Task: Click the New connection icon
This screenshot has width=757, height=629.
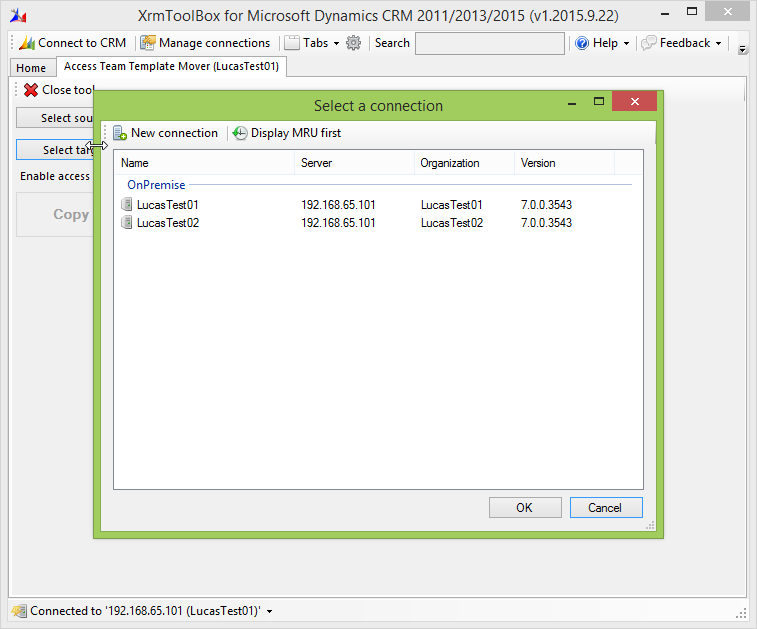Action: point(120,133)
